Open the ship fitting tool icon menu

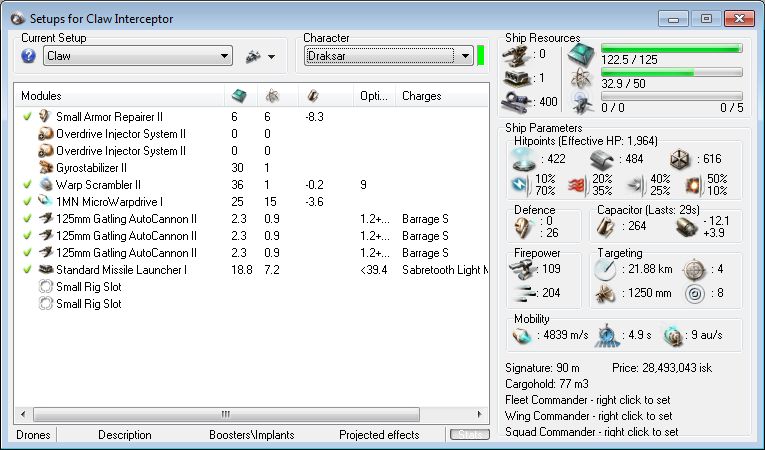pos(253,57)
